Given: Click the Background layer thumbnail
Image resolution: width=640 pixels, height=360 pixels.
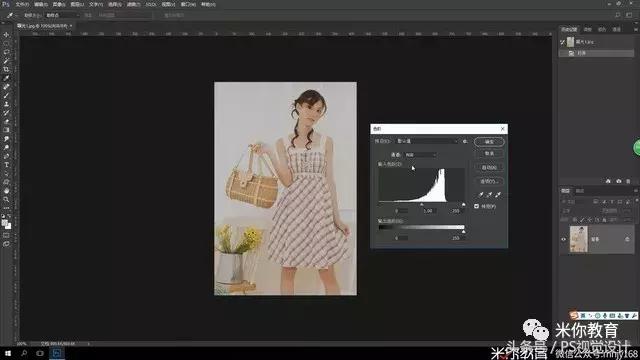Looking at the screenshot, I should [579, 239].
